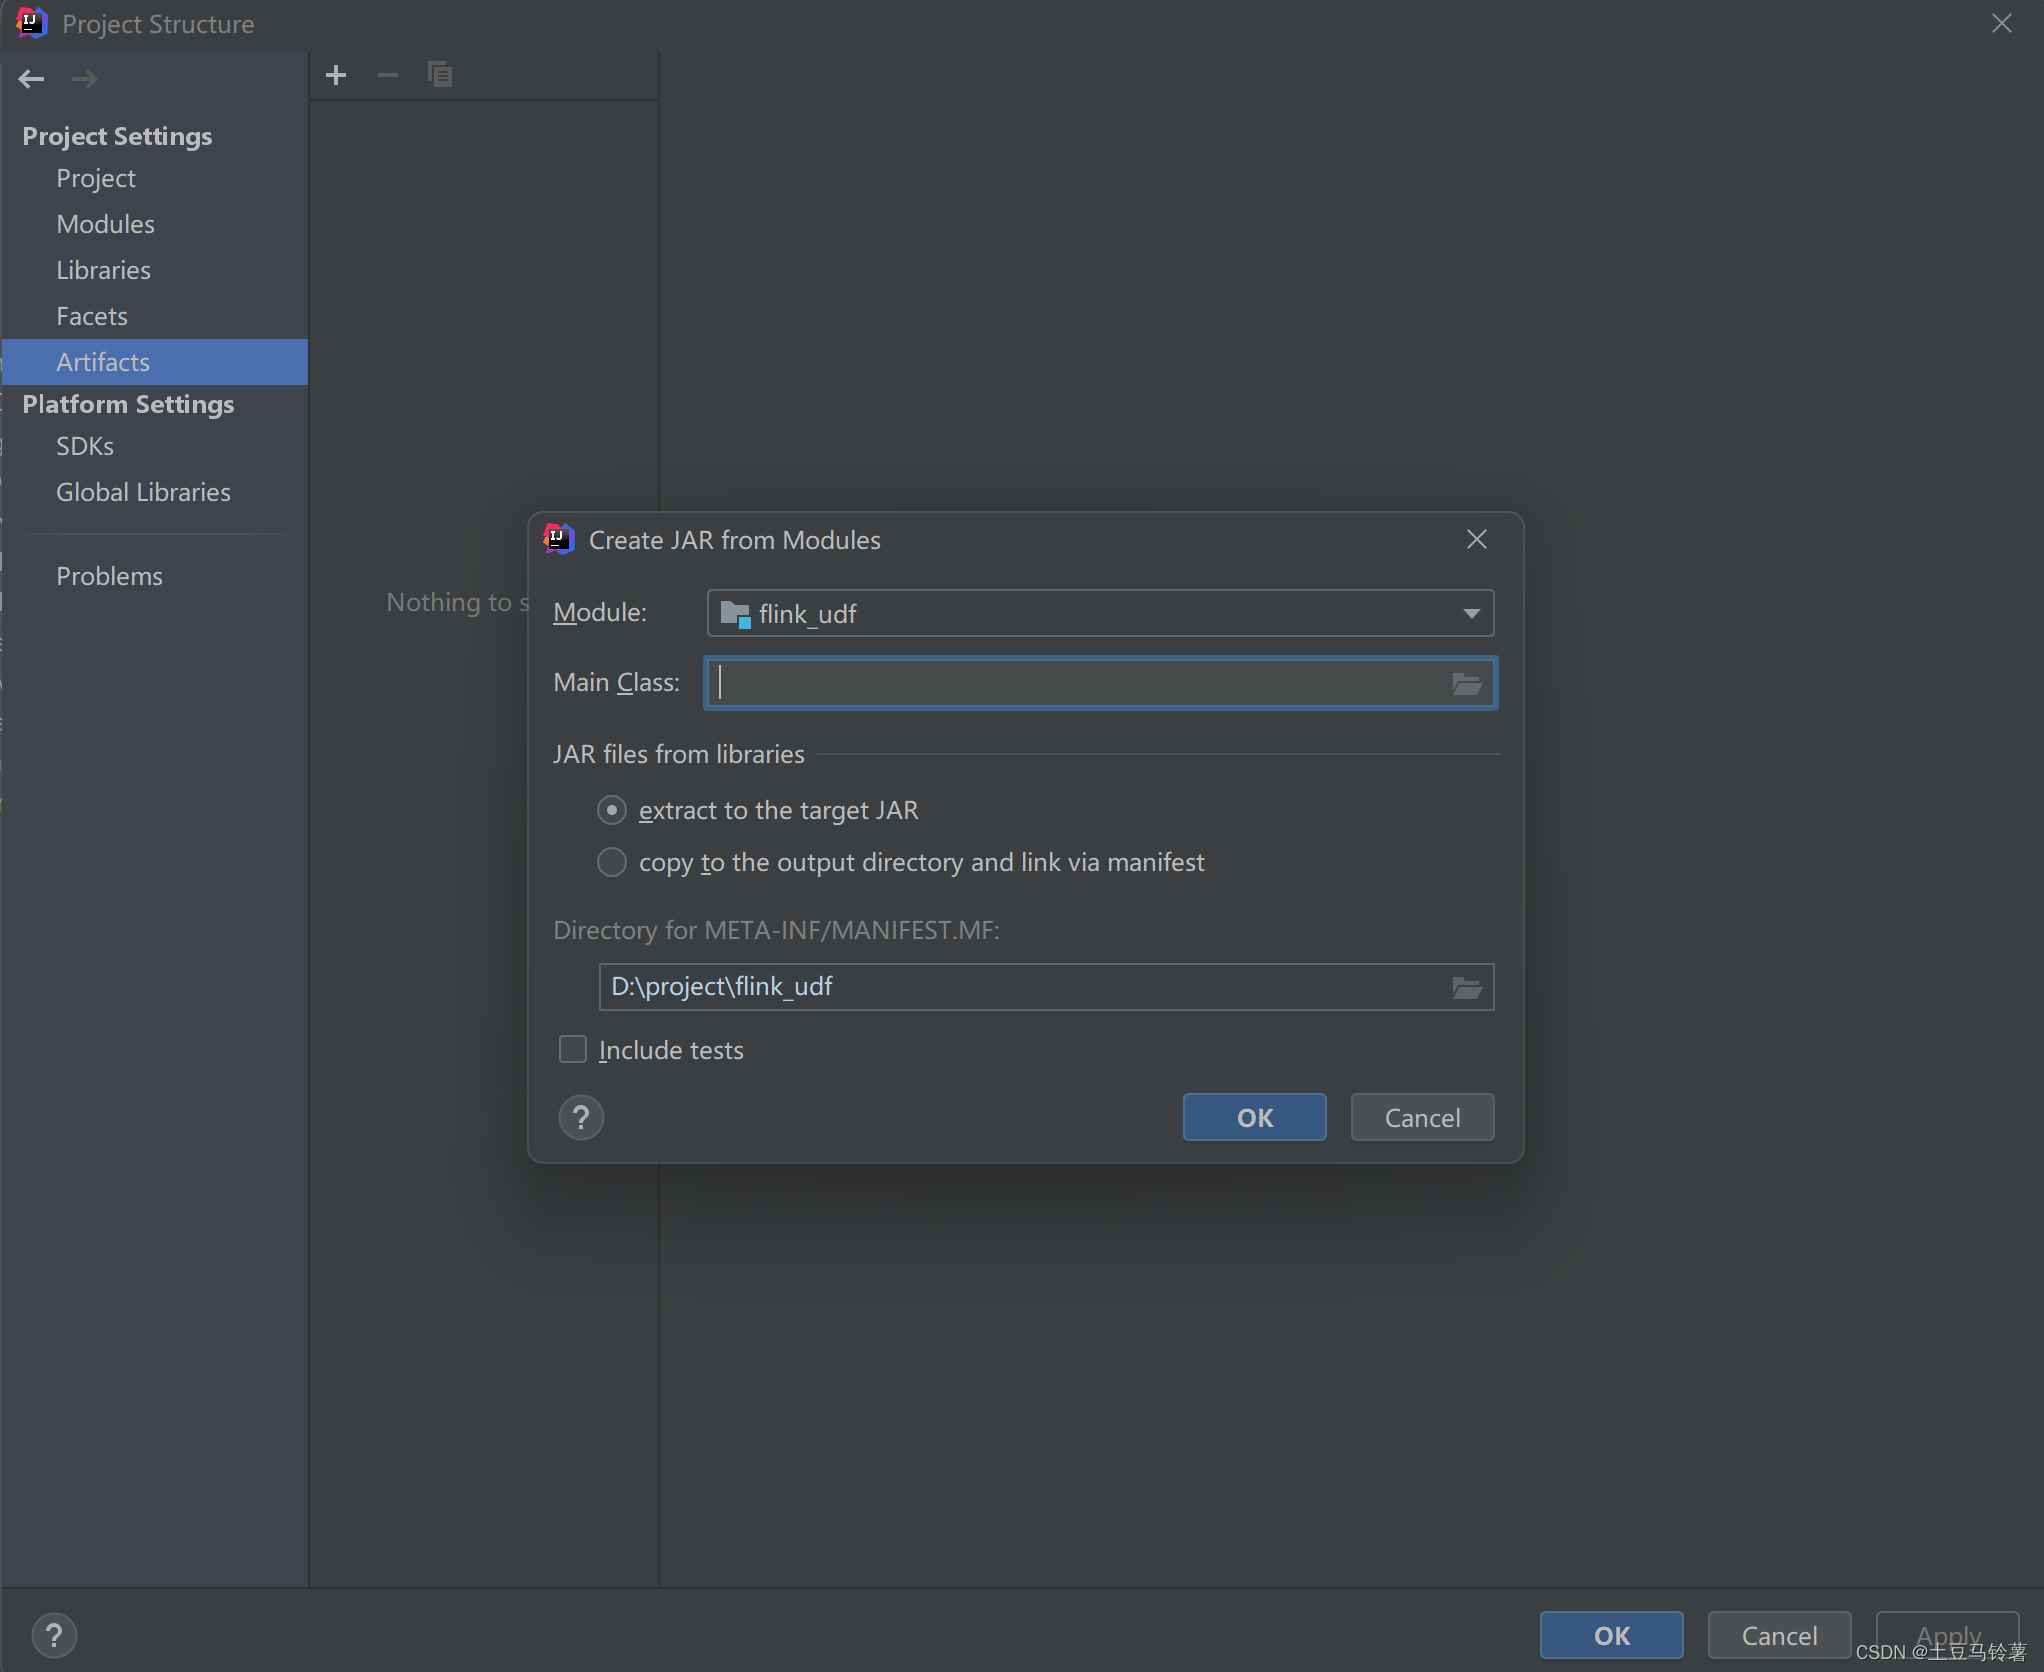Select copy to output directory option
This screenshot has width=2044, height=1672.
point(612,862)
